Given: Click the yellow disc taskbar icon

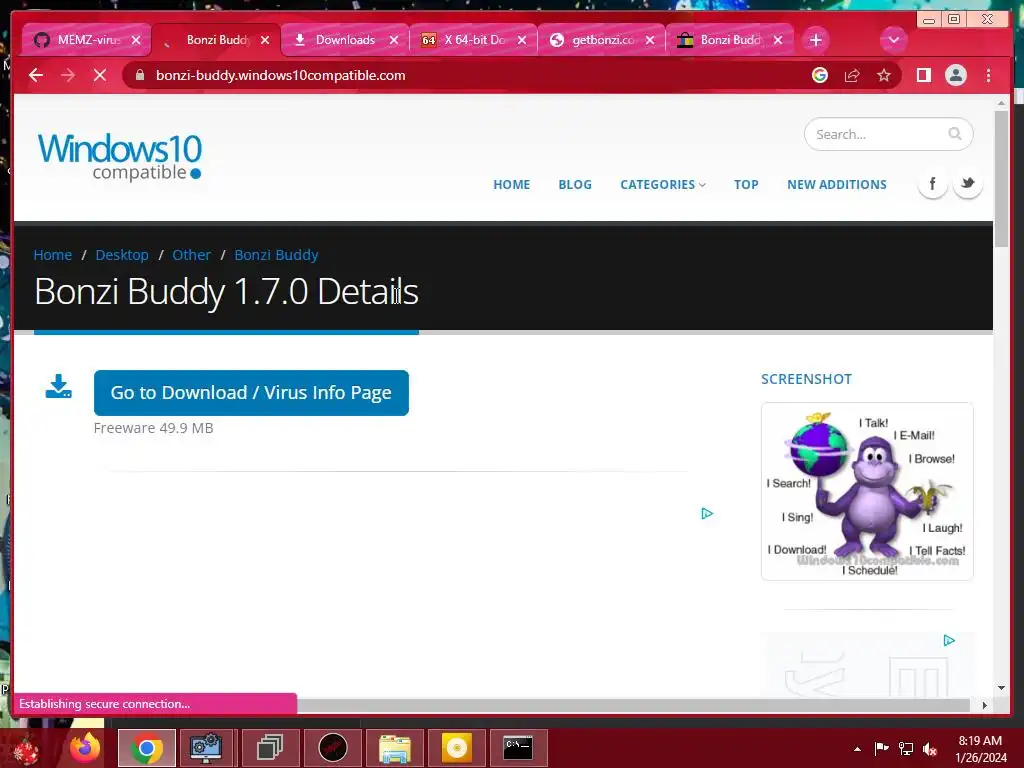Looking at the screenshot, I should click(x=456, y=748).
